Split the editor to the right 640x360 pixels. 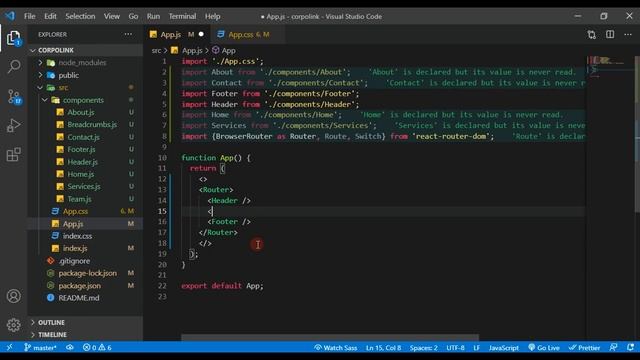click(x=610, y=35)
